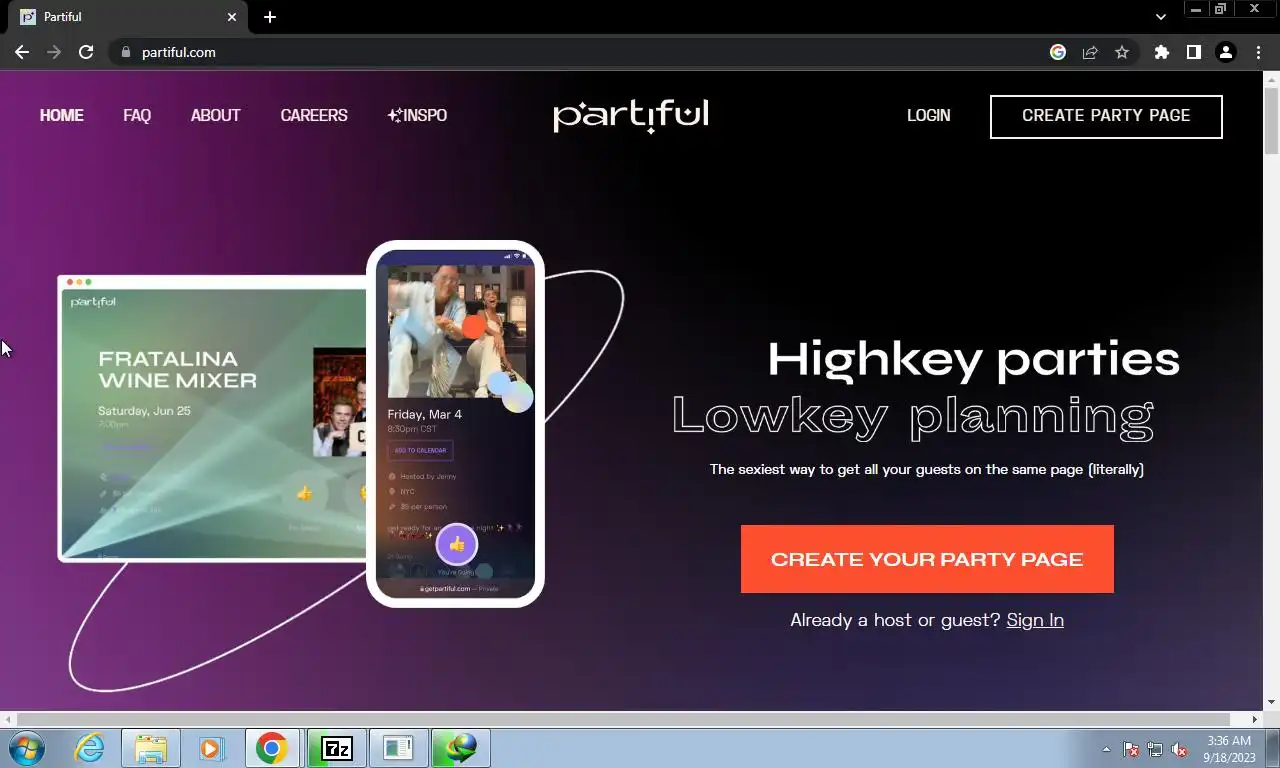Open the green notepad app in taskbar
The width and height of the screenshot is (1280, 768).
point(398,748)
